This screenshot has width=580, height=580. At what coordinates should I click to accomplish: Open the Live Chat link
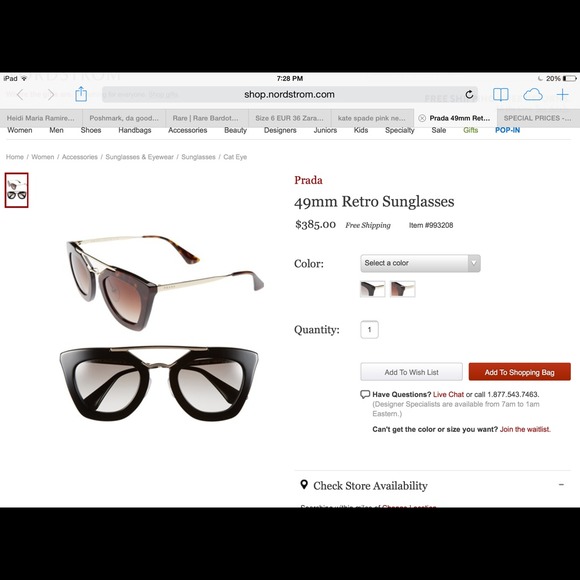point(448,394)
